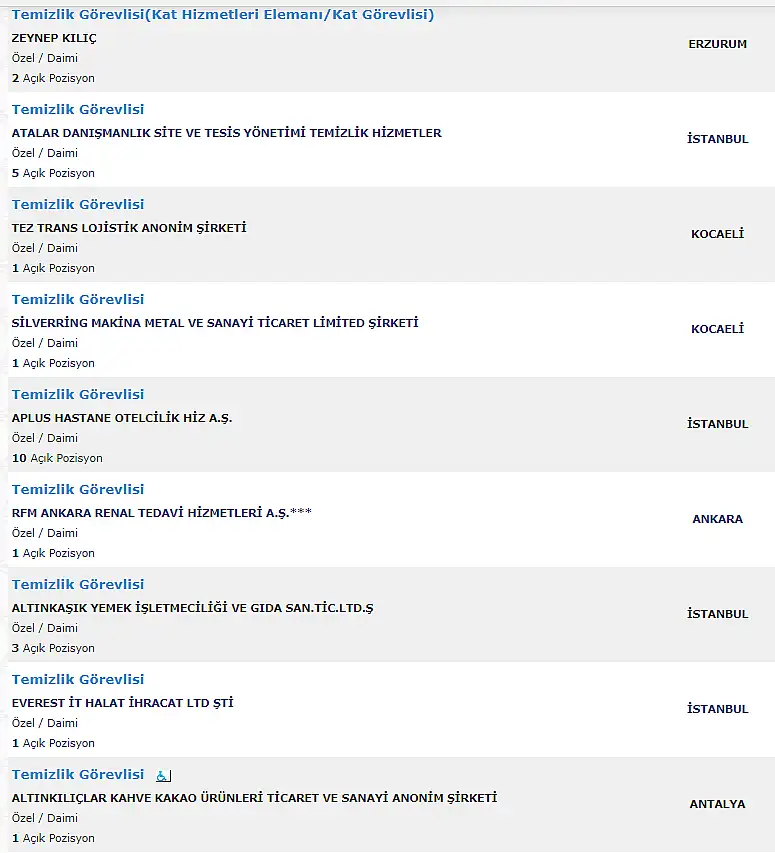Open the SİLVERRİNG MAKİNA Temizlik Görevlisi listing
The height and width of the screenshot is (853, 775).
point(78,299)
